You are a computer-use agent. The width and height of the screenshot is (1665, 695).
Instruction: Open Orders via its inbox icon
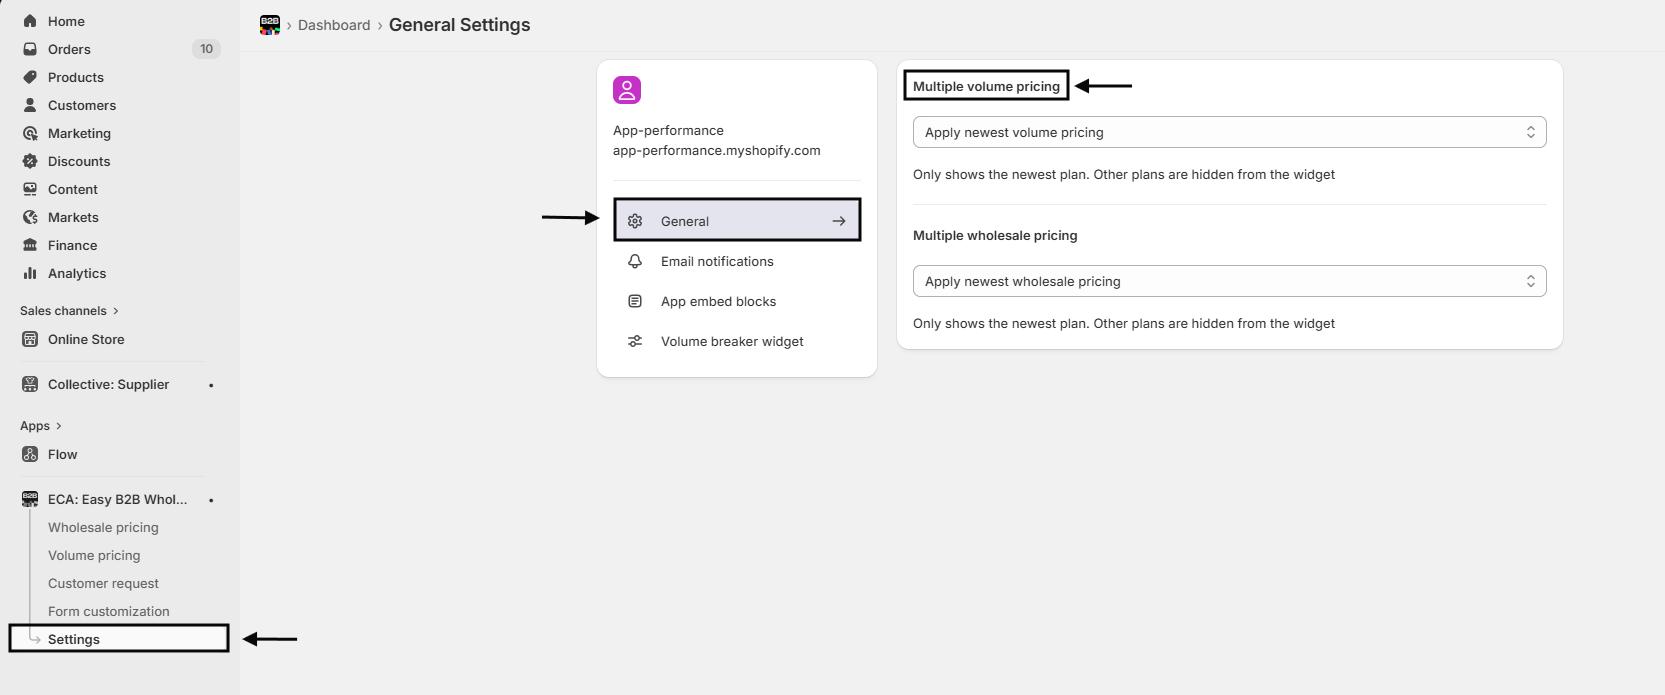tap(30, 49)
